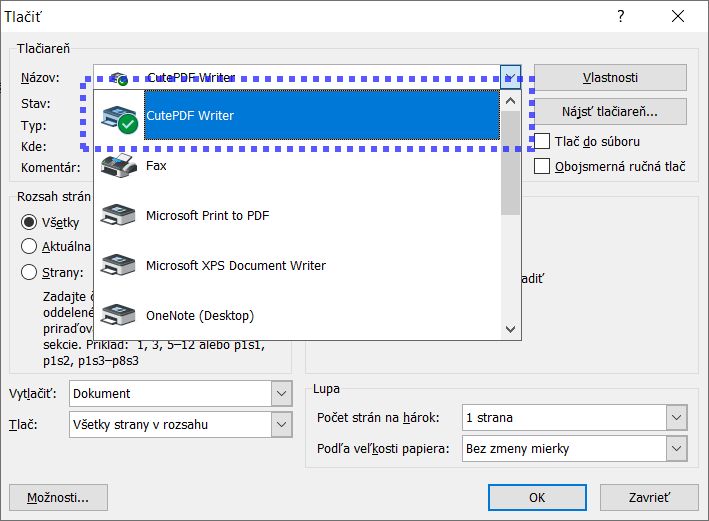Click the printer list scrollbar thumb
Screen dimensions: 709x521
(x=510, y=163)
